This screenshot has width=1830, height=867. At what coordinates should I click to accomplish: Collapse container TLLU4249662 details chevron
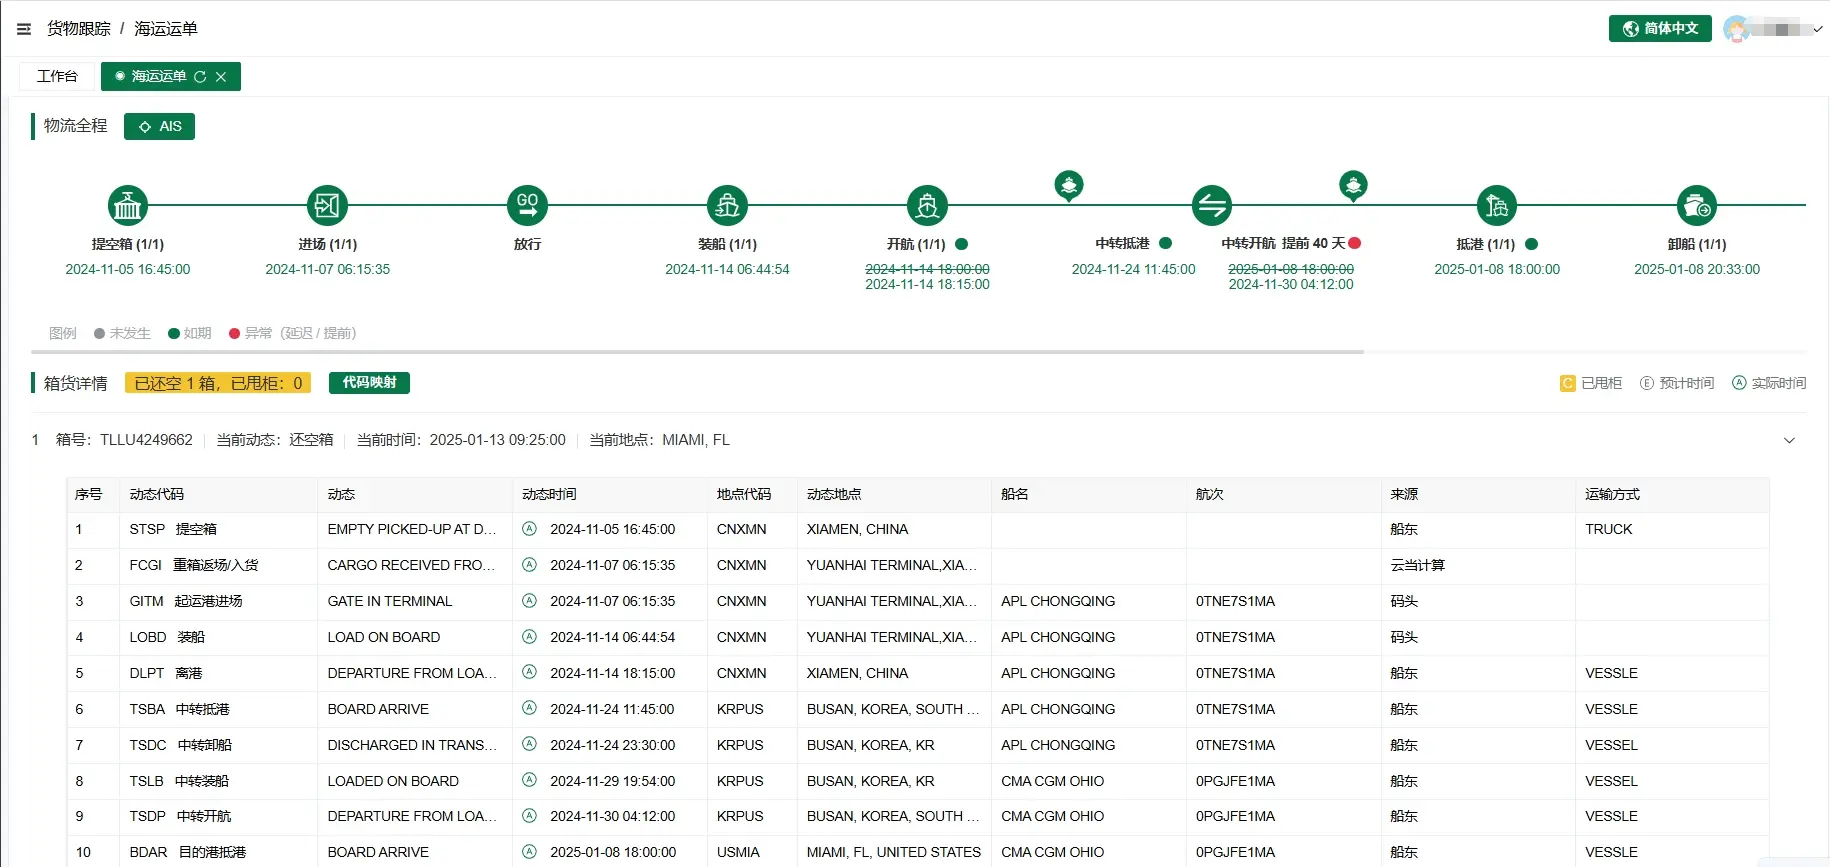click(x=1789, y=440)
